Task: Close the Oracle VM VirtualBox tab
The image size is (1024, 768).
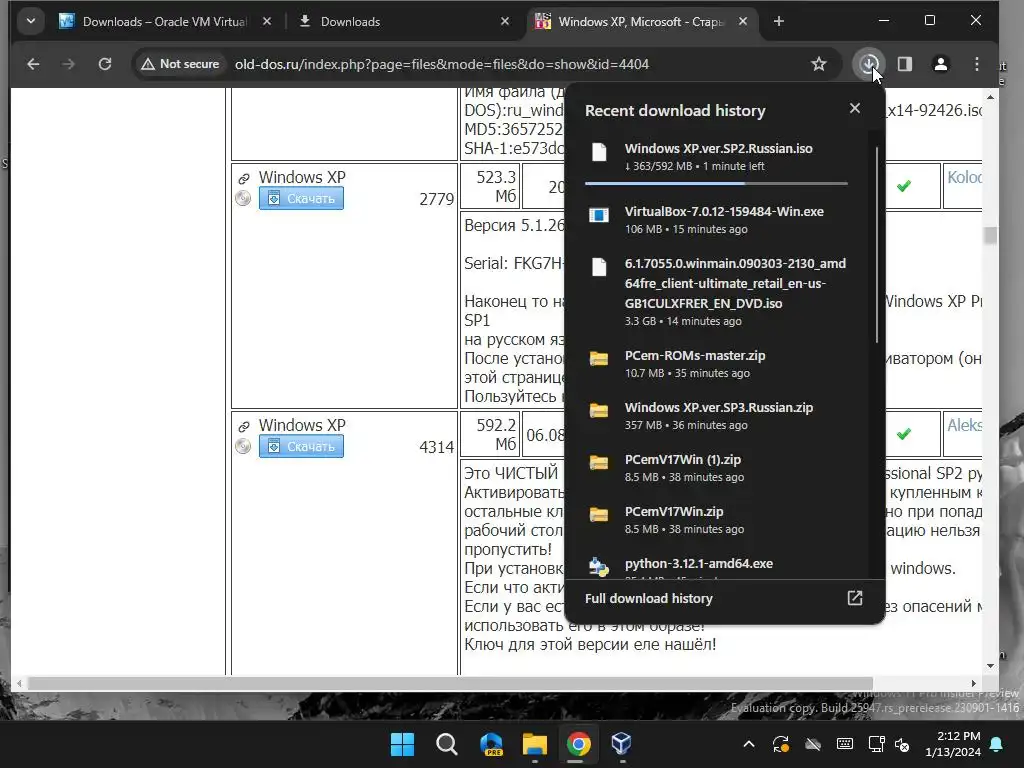Action: tap(266, 22)
